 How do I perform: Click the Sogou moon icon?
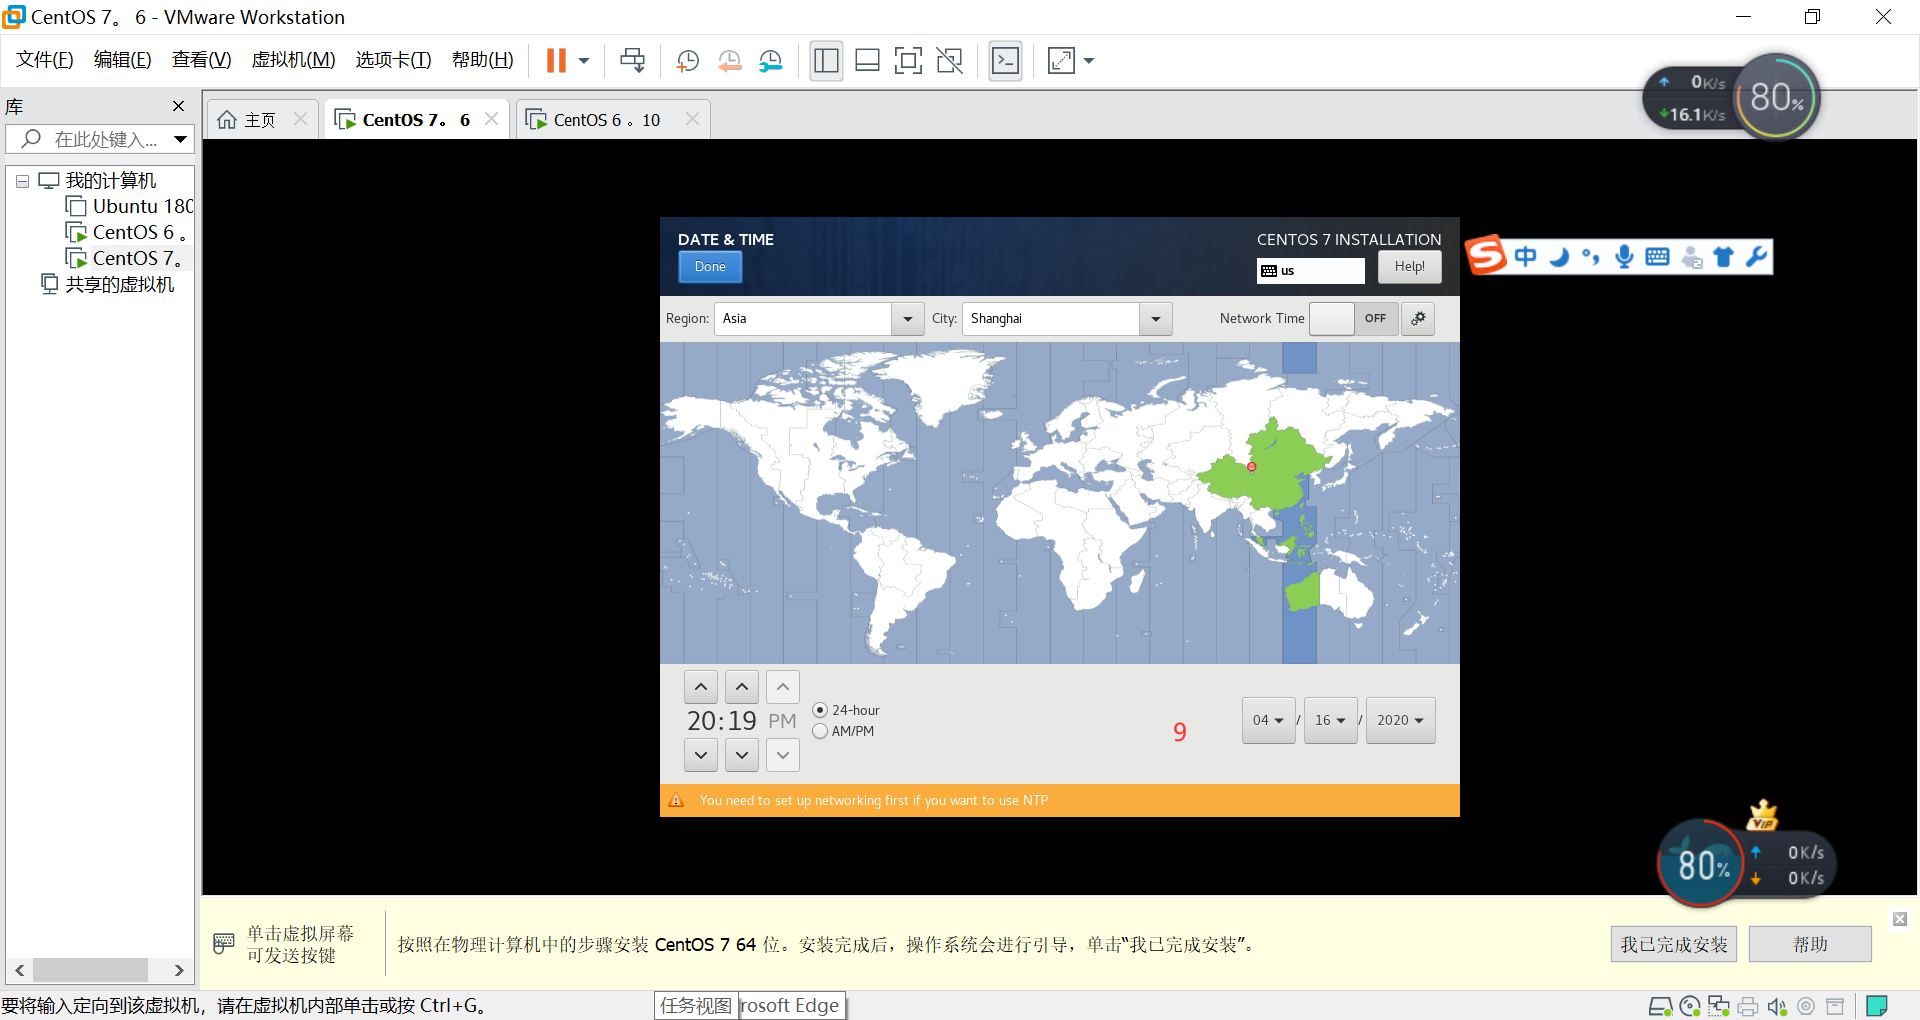(x=1559, y=257)
